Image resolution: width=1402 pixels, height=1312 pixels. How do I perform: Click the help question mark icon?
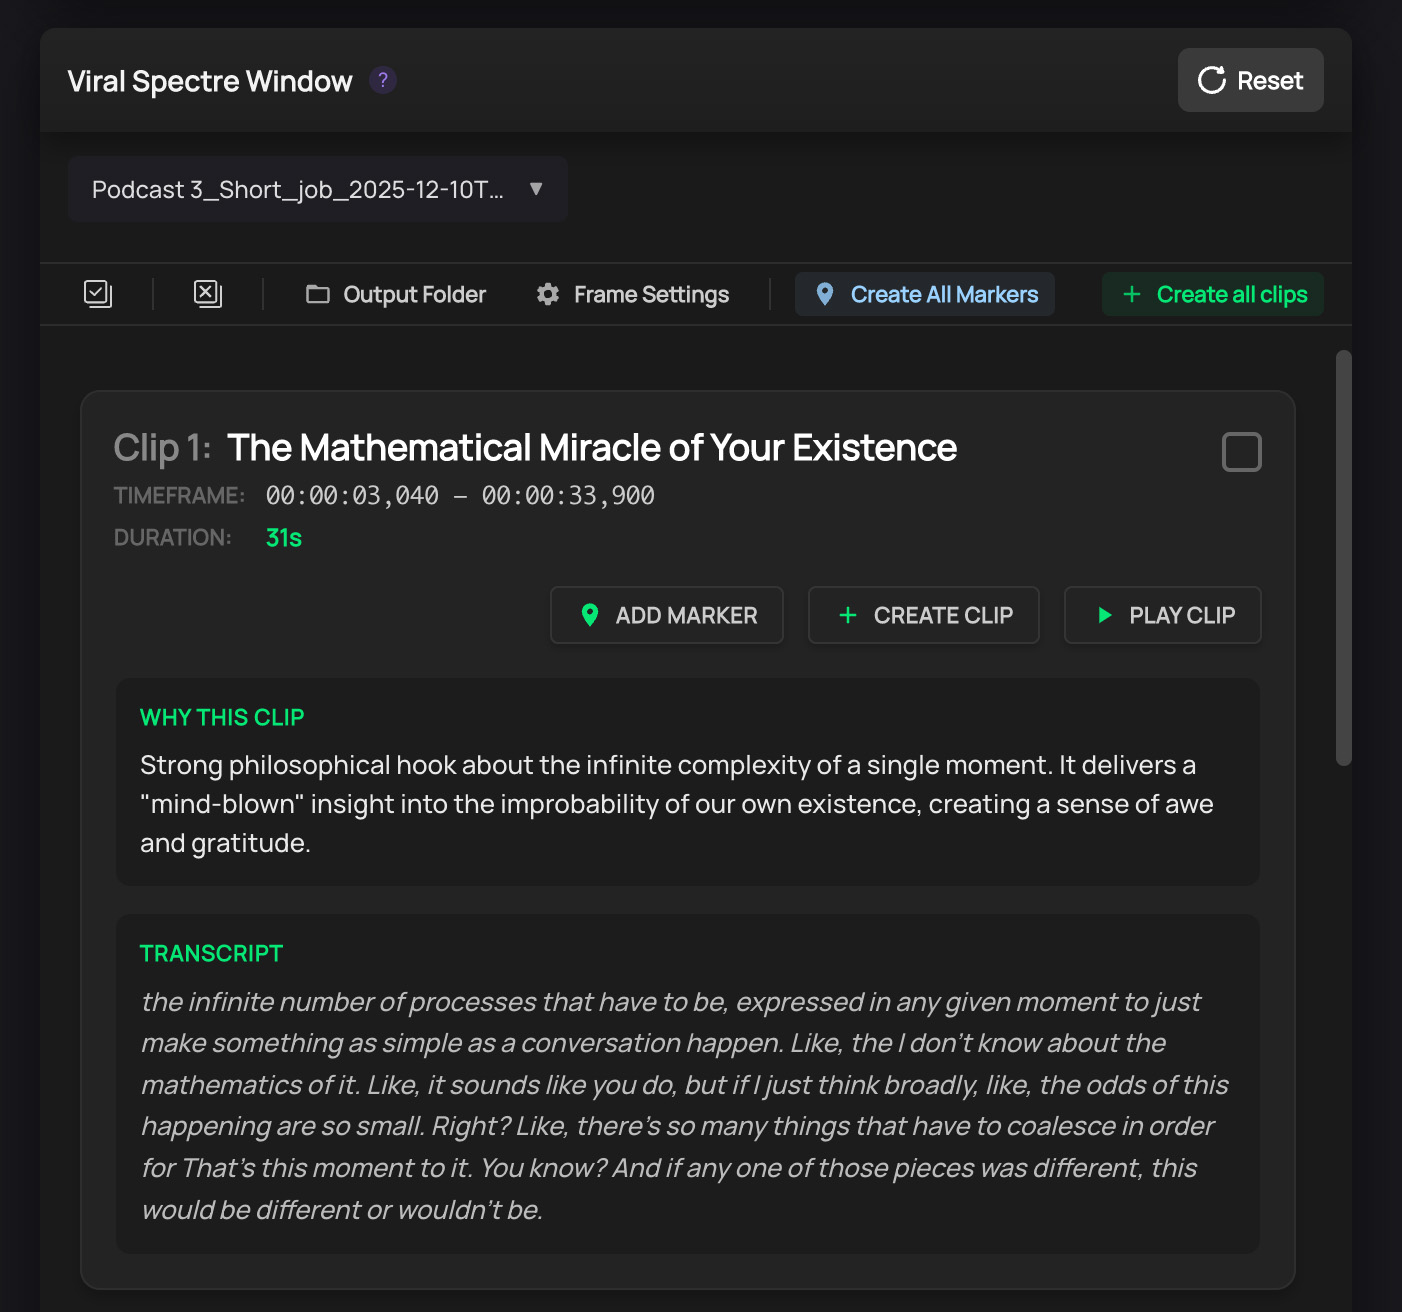(x=382, y=80)
